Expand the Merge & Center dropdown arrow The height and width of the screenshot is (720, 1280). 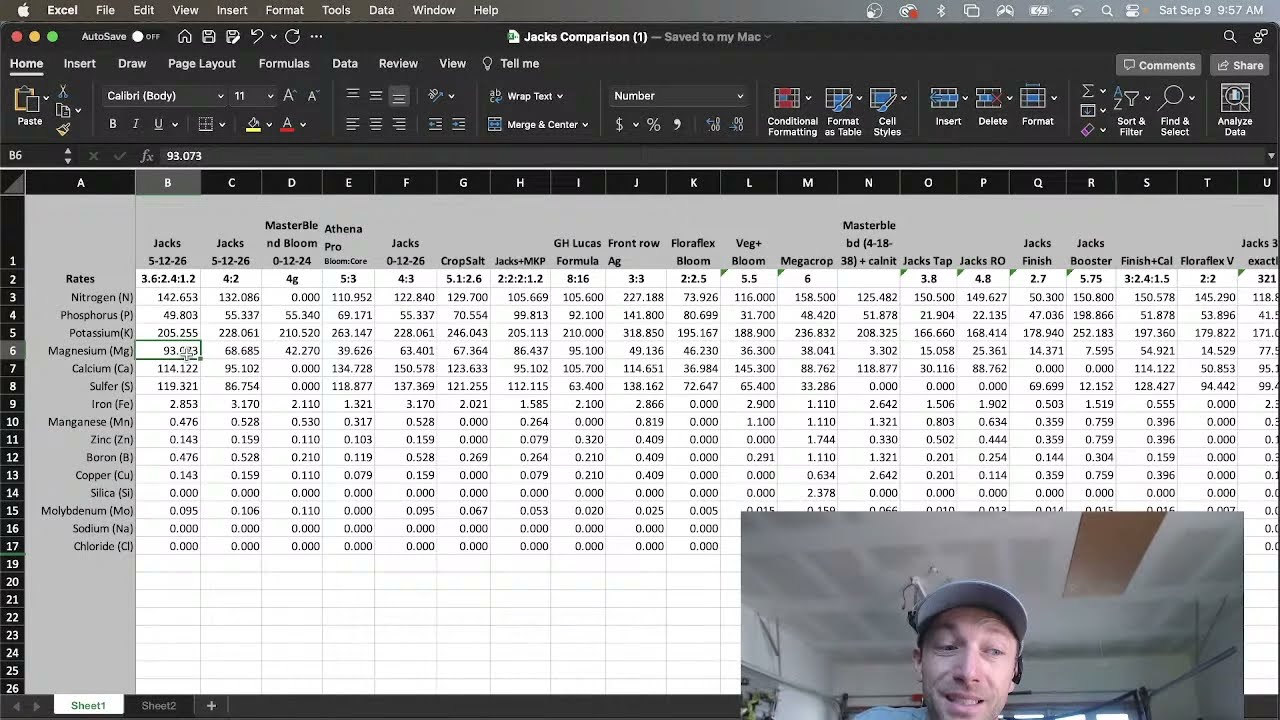pyautogui.click(x=585, y=125)
